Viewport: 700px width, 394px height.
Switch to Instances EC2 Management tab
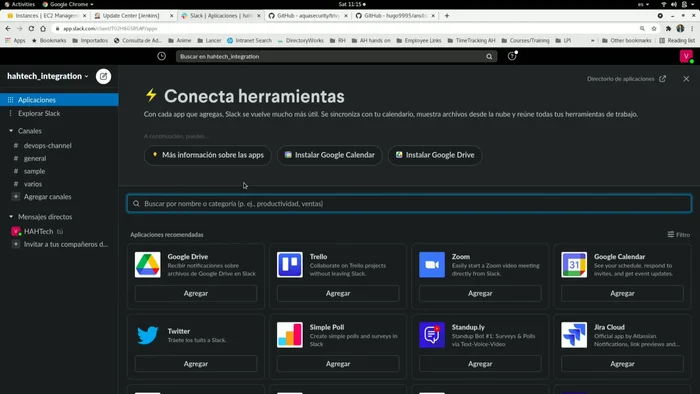coord(46,16)
